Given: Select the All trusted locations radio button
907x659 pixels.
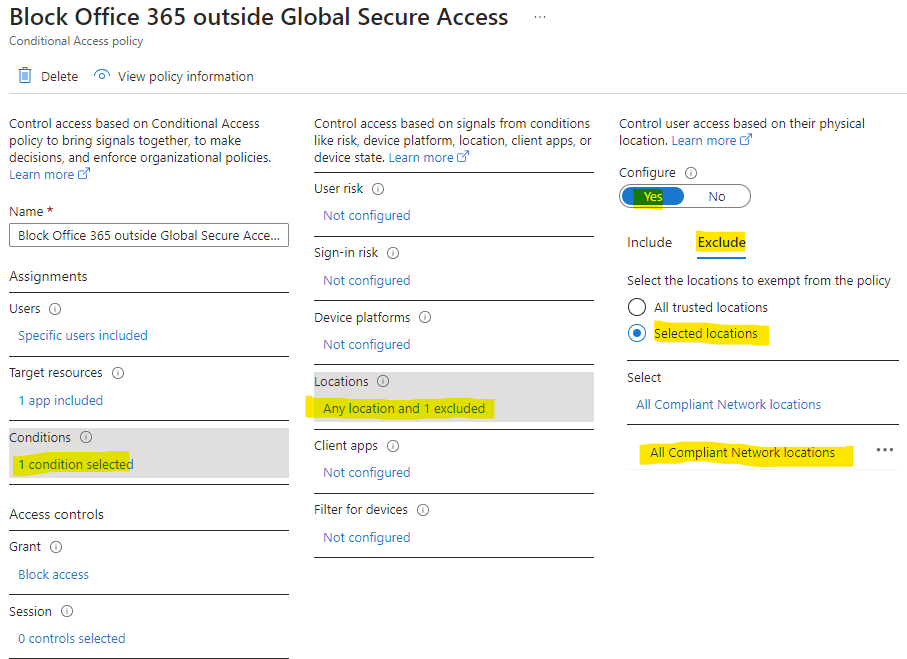Looking at the screenshot, I should (637, 307).
